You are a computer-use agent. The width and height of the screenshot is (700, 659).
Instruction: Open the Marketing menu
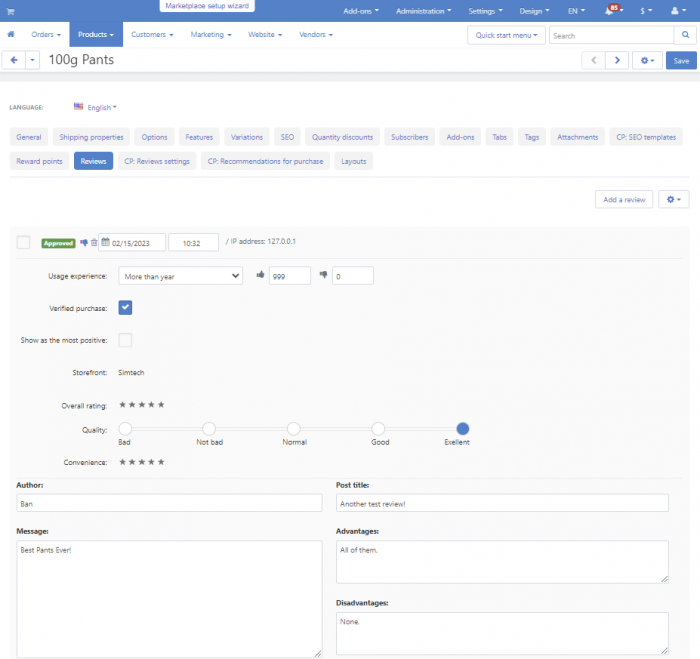[x=211, y=34]
